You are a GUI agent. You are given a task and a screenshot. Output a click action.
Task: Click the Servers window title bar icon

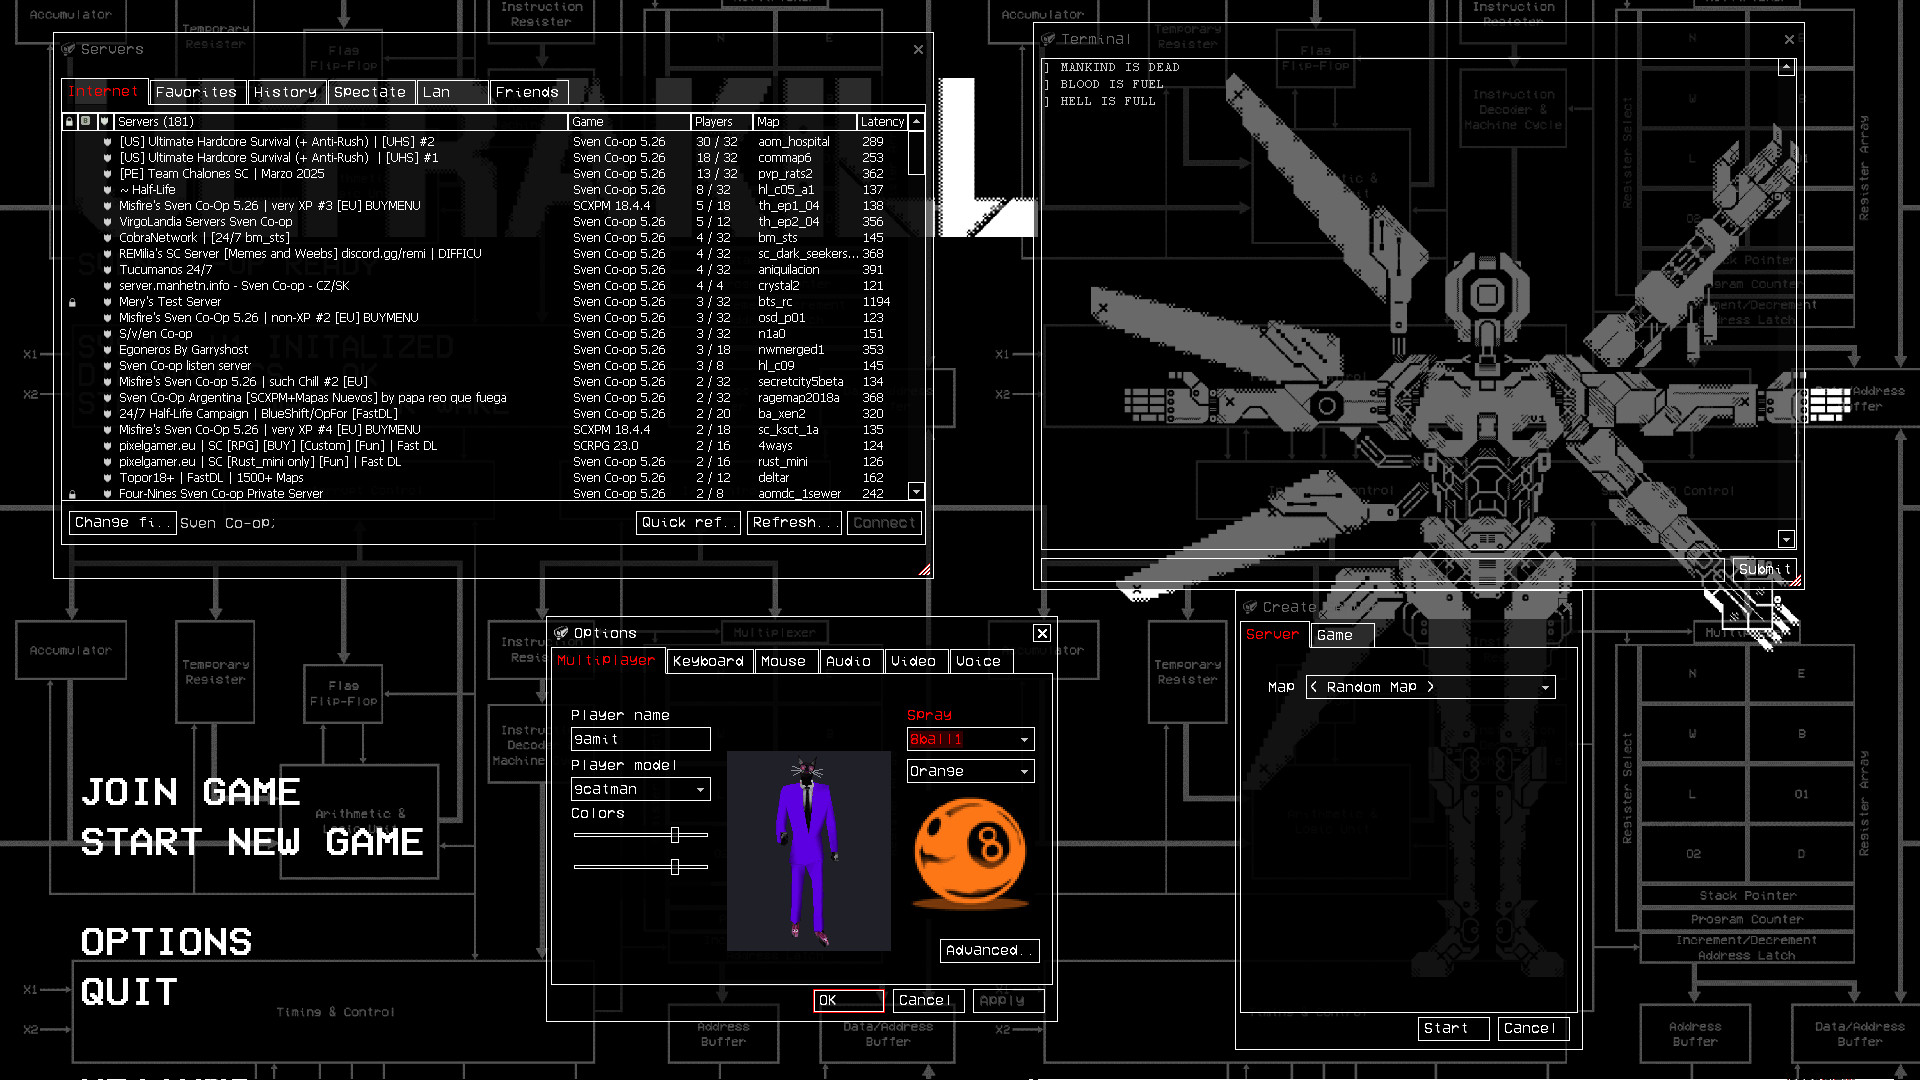tap(68, 48)
